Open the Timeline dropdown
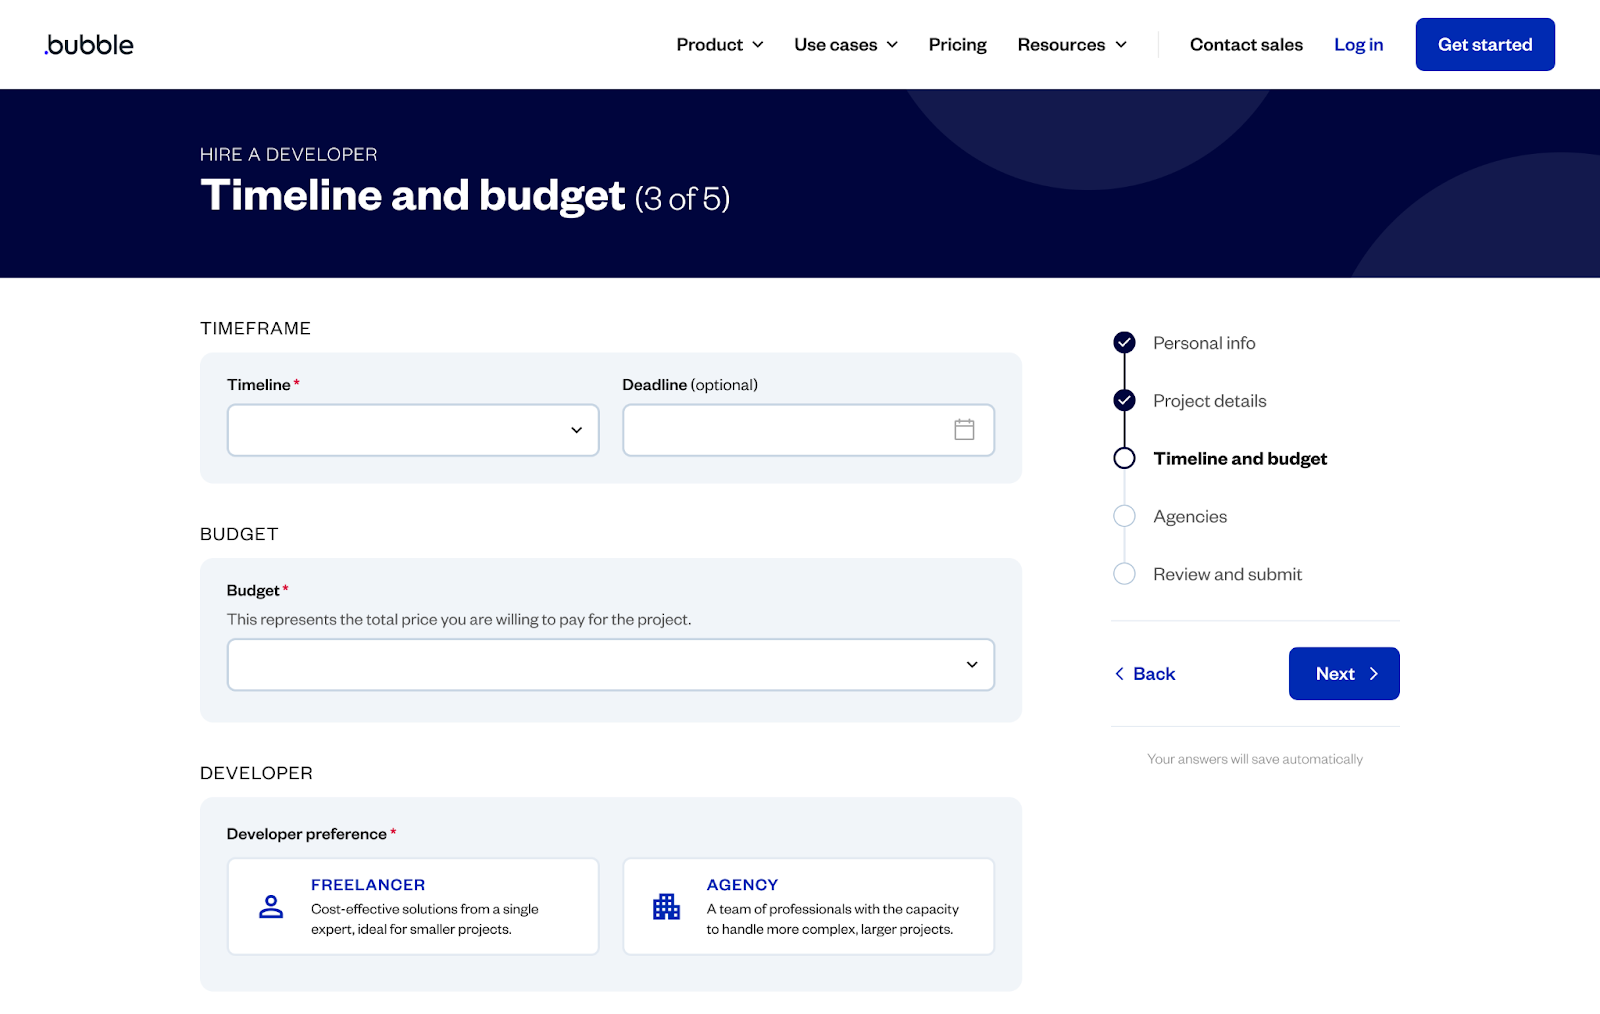This screenshot has height=1014, width=1600. [x=413, y=430]
